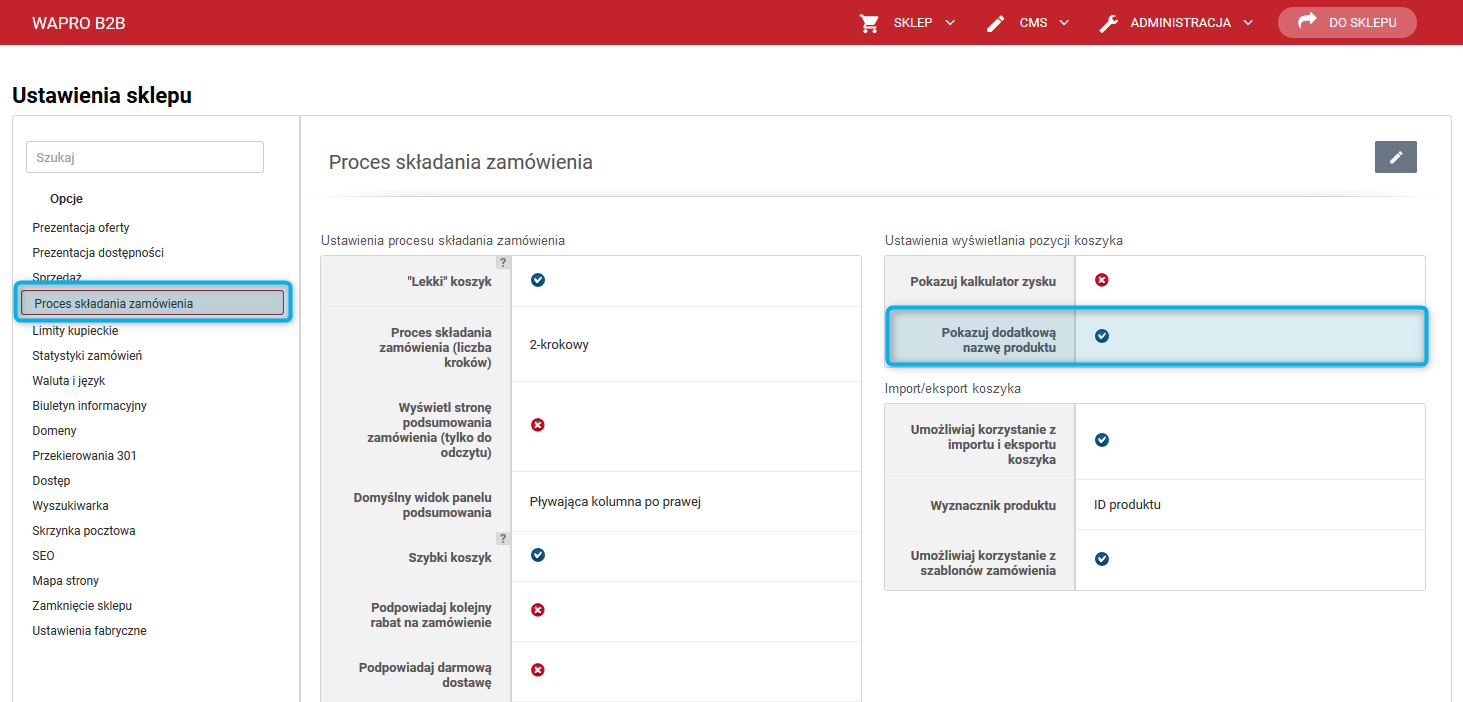This screenshot has height=702, width=1463.
Task: Click the "ID produktu" value
Action: pos(1127,505)
